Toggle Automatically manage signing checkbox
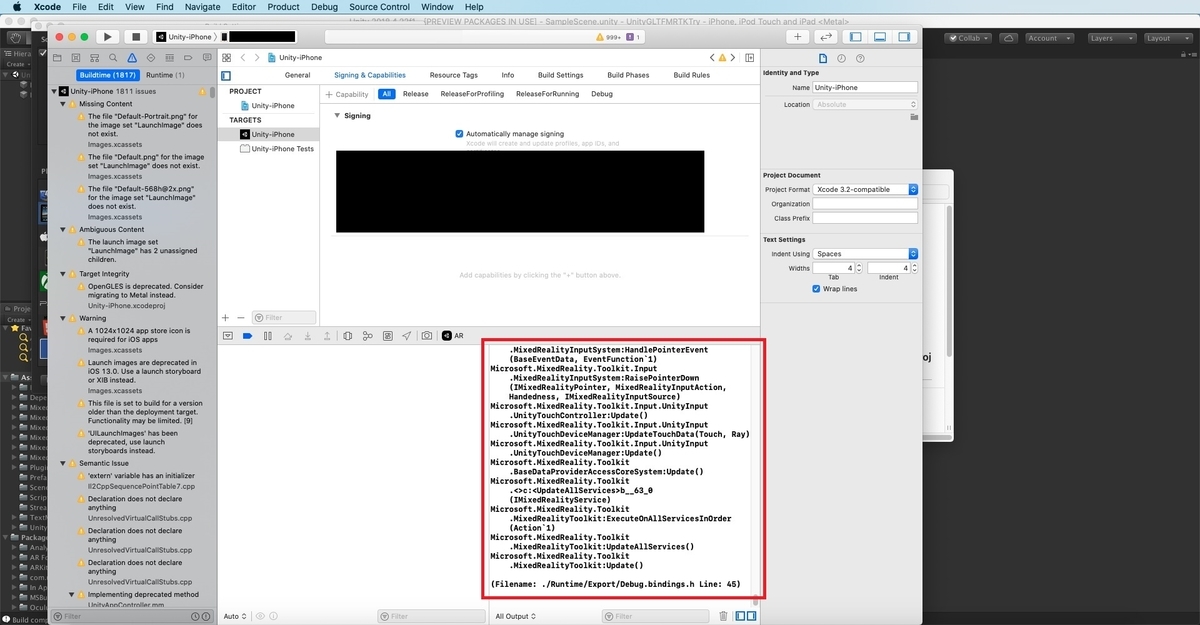The height and width of the screenshot is (625, 1200). (459, 134)
